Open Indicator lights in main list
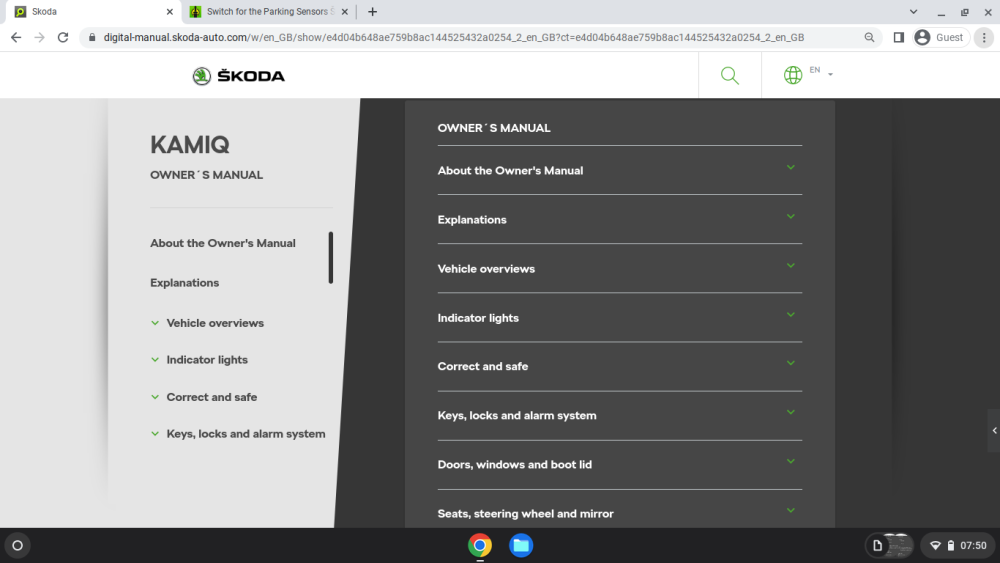Screen dimensions: 1000x563 (478, 318)
